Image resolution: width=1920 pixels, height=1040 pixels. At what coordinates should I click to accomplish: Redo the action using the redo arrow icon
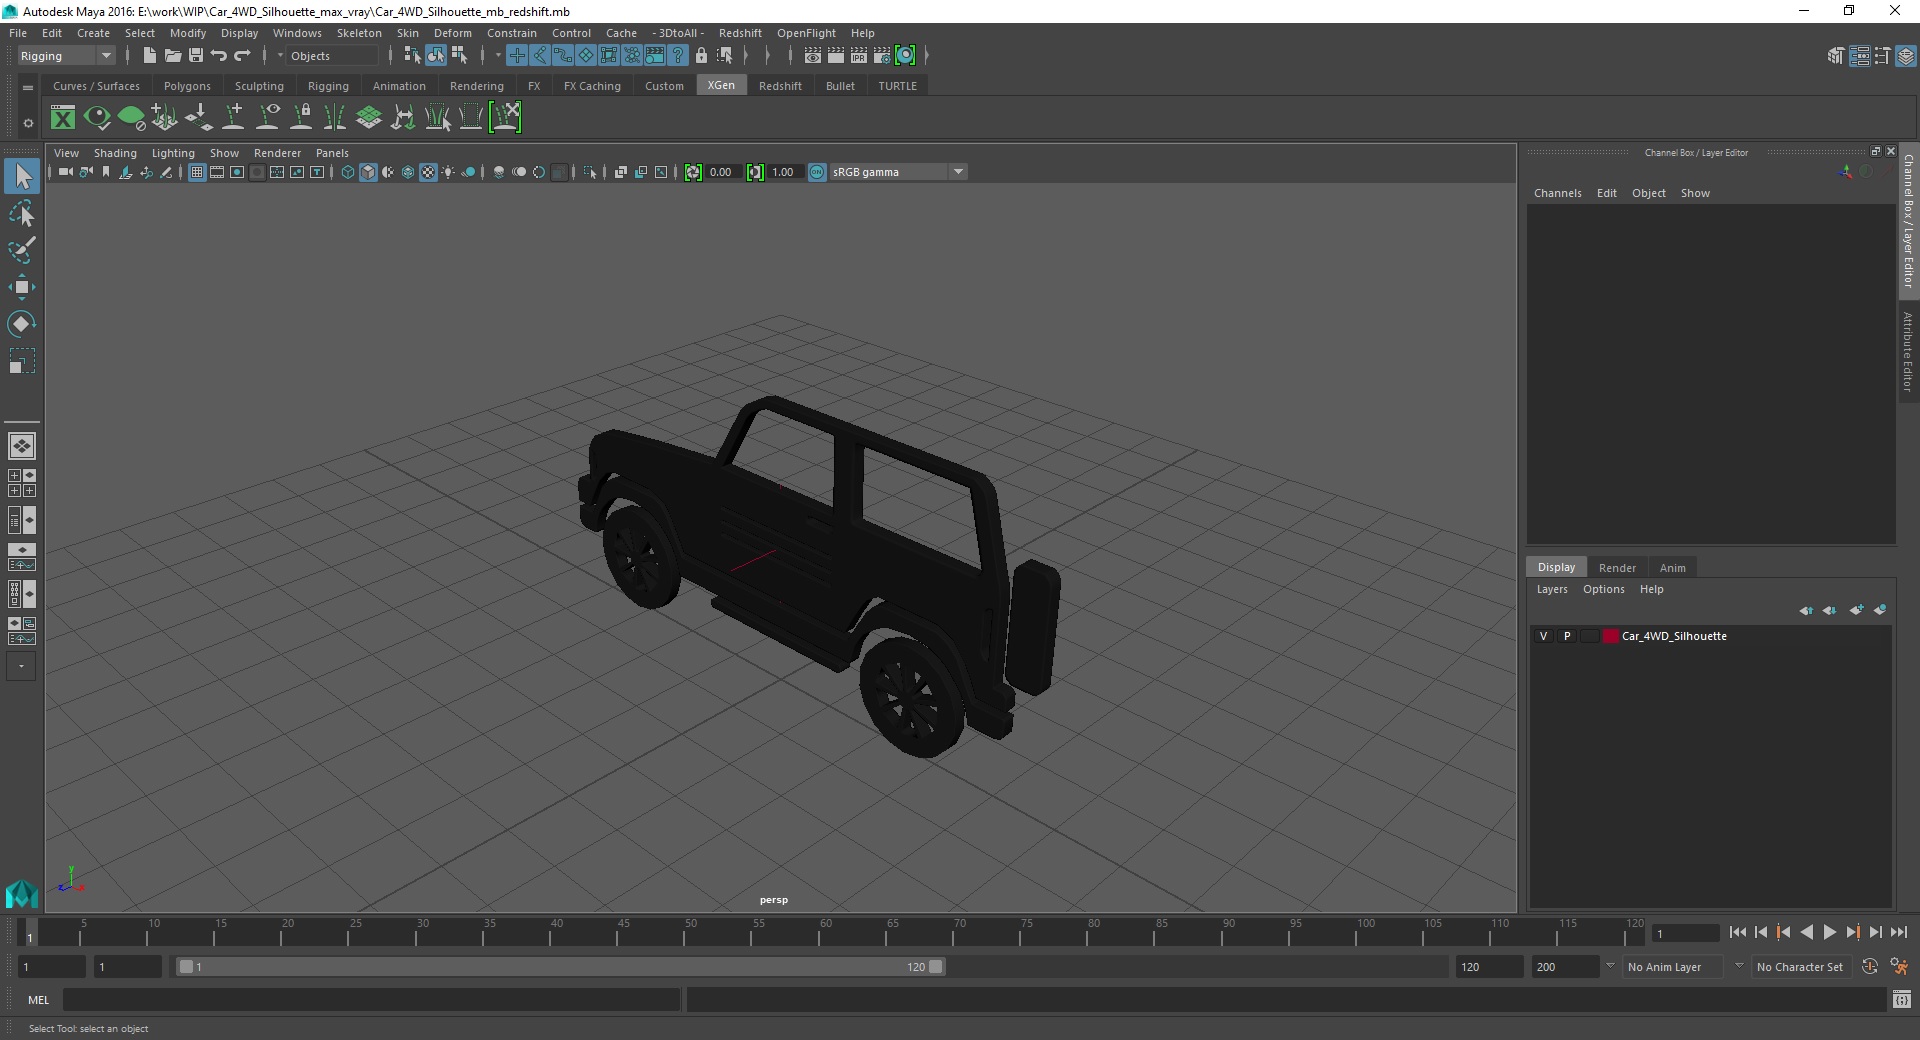point(242,56)
